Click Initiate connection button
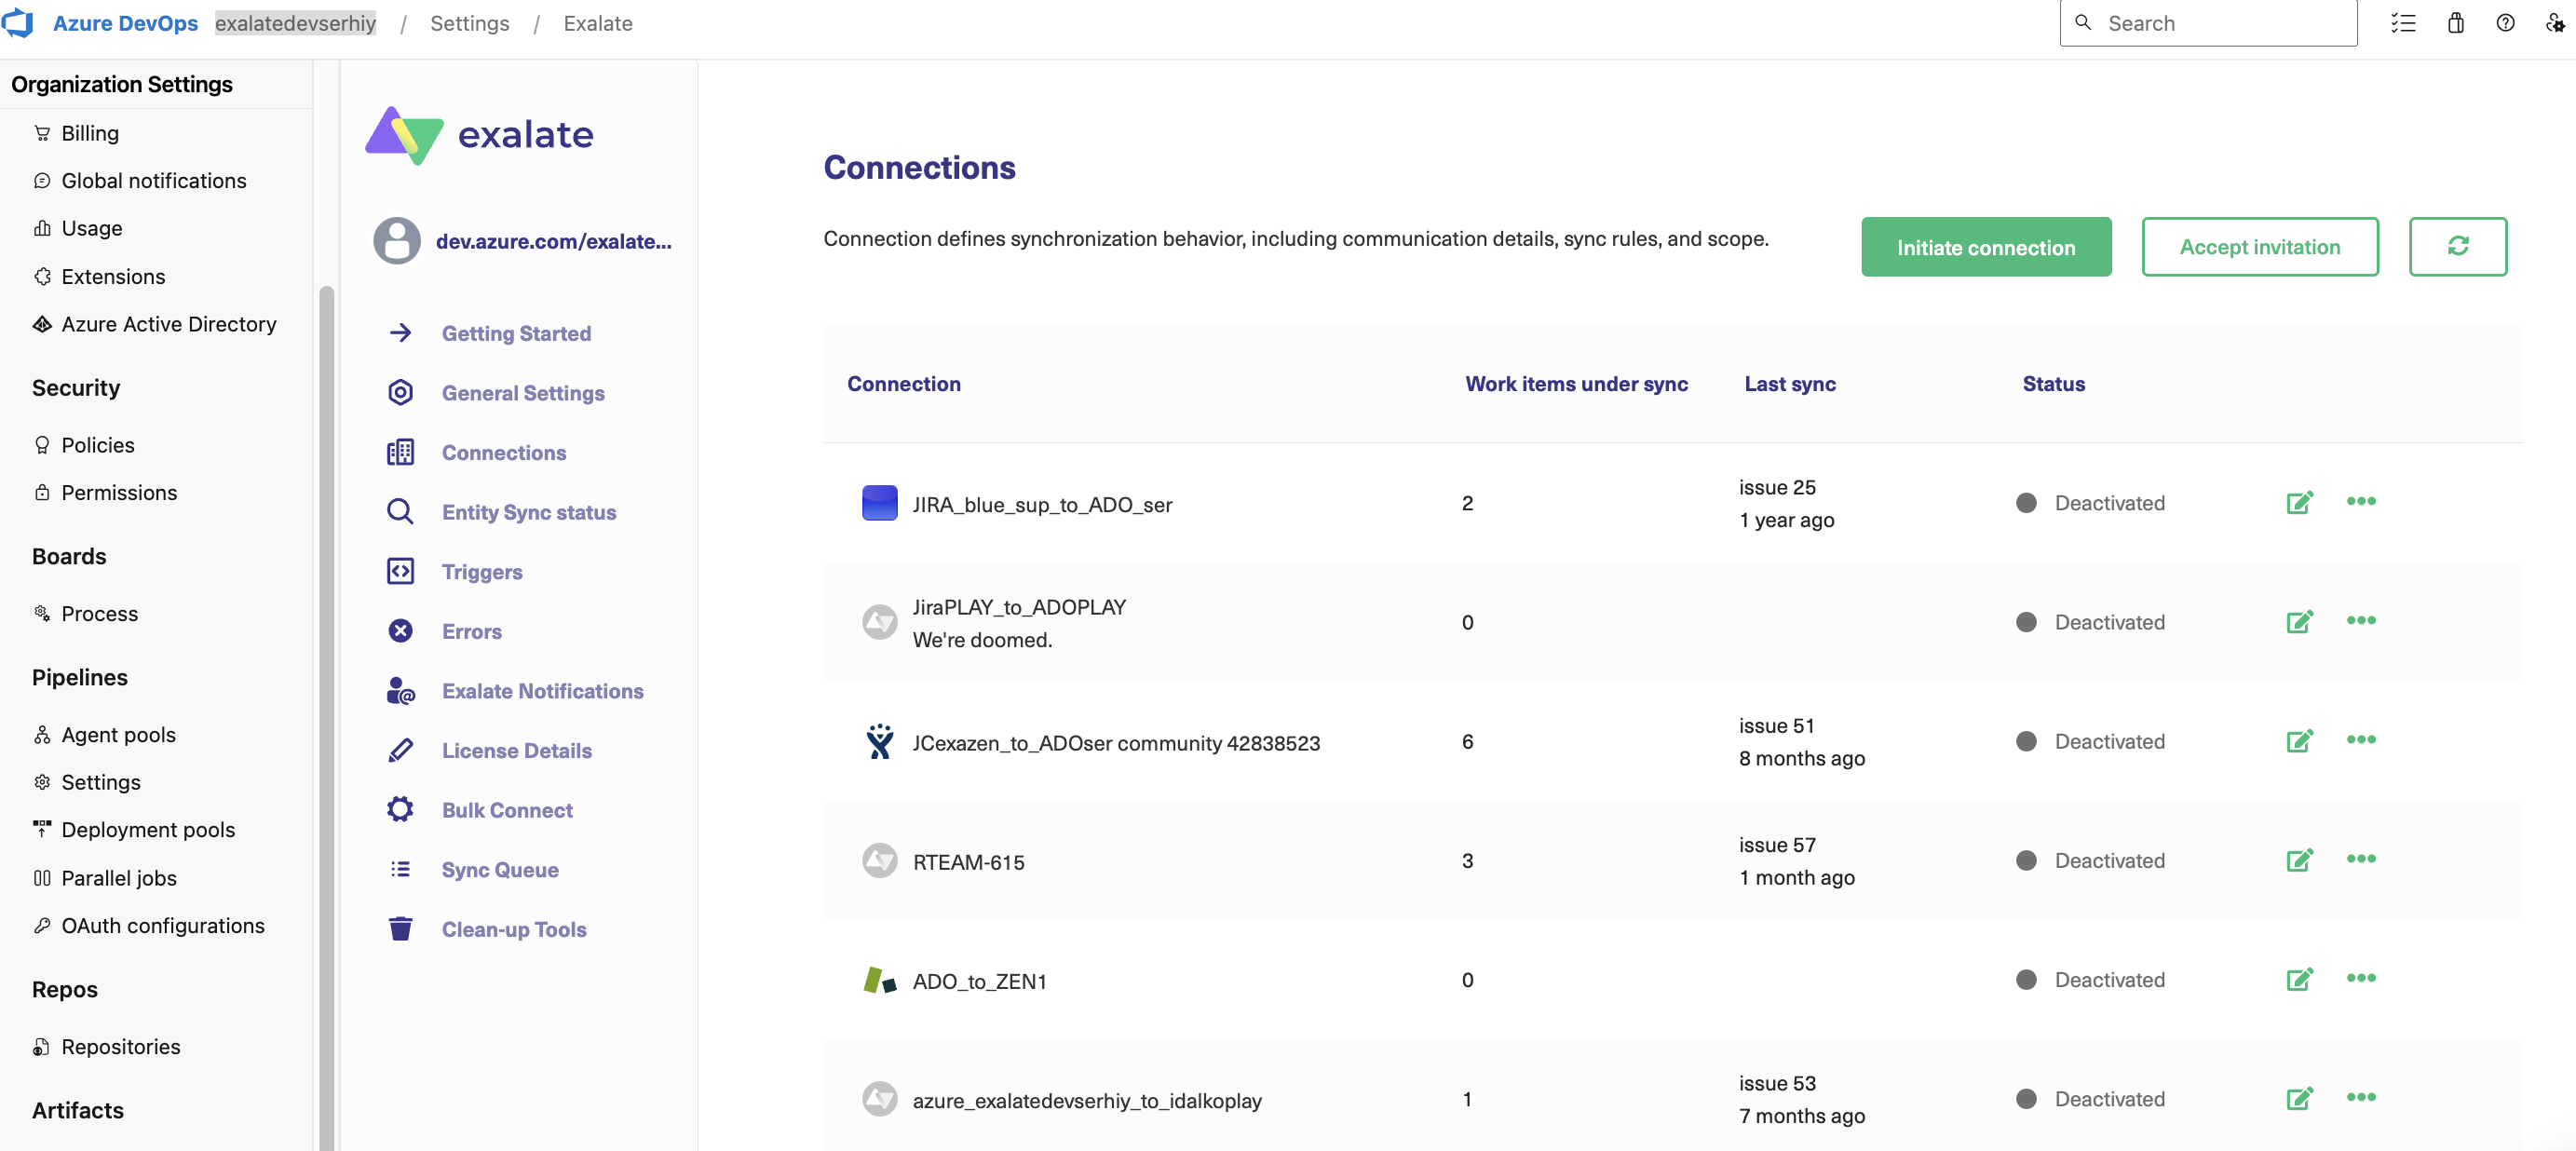 1986,246
